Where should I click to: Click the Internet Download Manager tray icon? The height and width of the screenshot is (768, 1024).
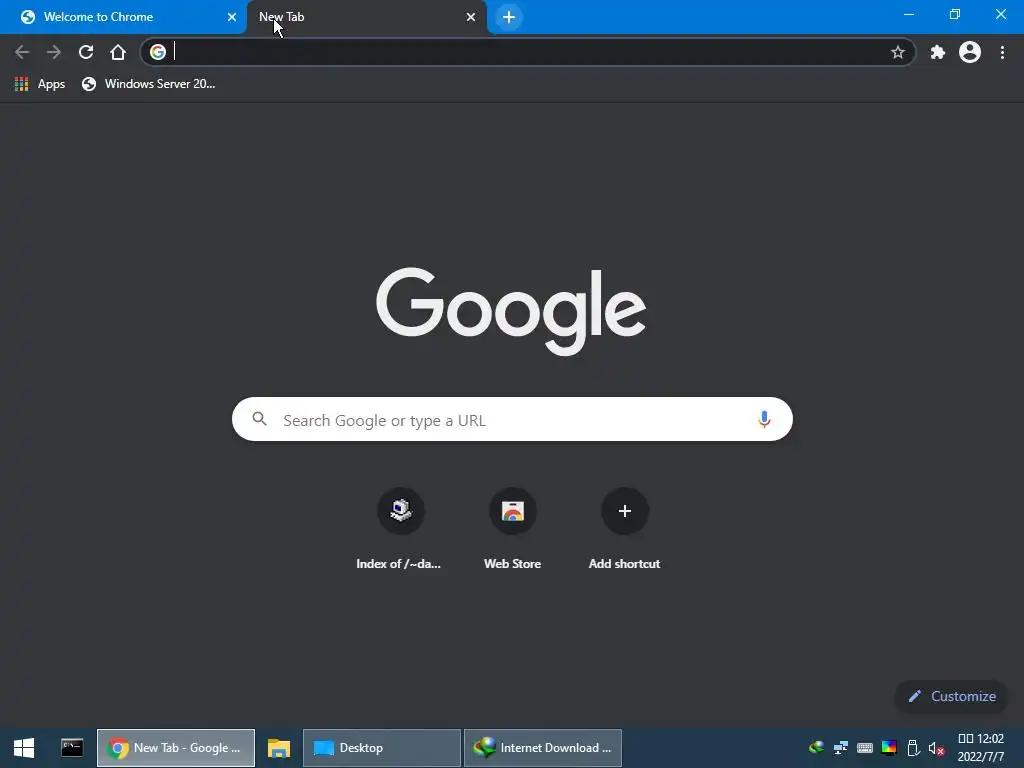click(816, 748)
